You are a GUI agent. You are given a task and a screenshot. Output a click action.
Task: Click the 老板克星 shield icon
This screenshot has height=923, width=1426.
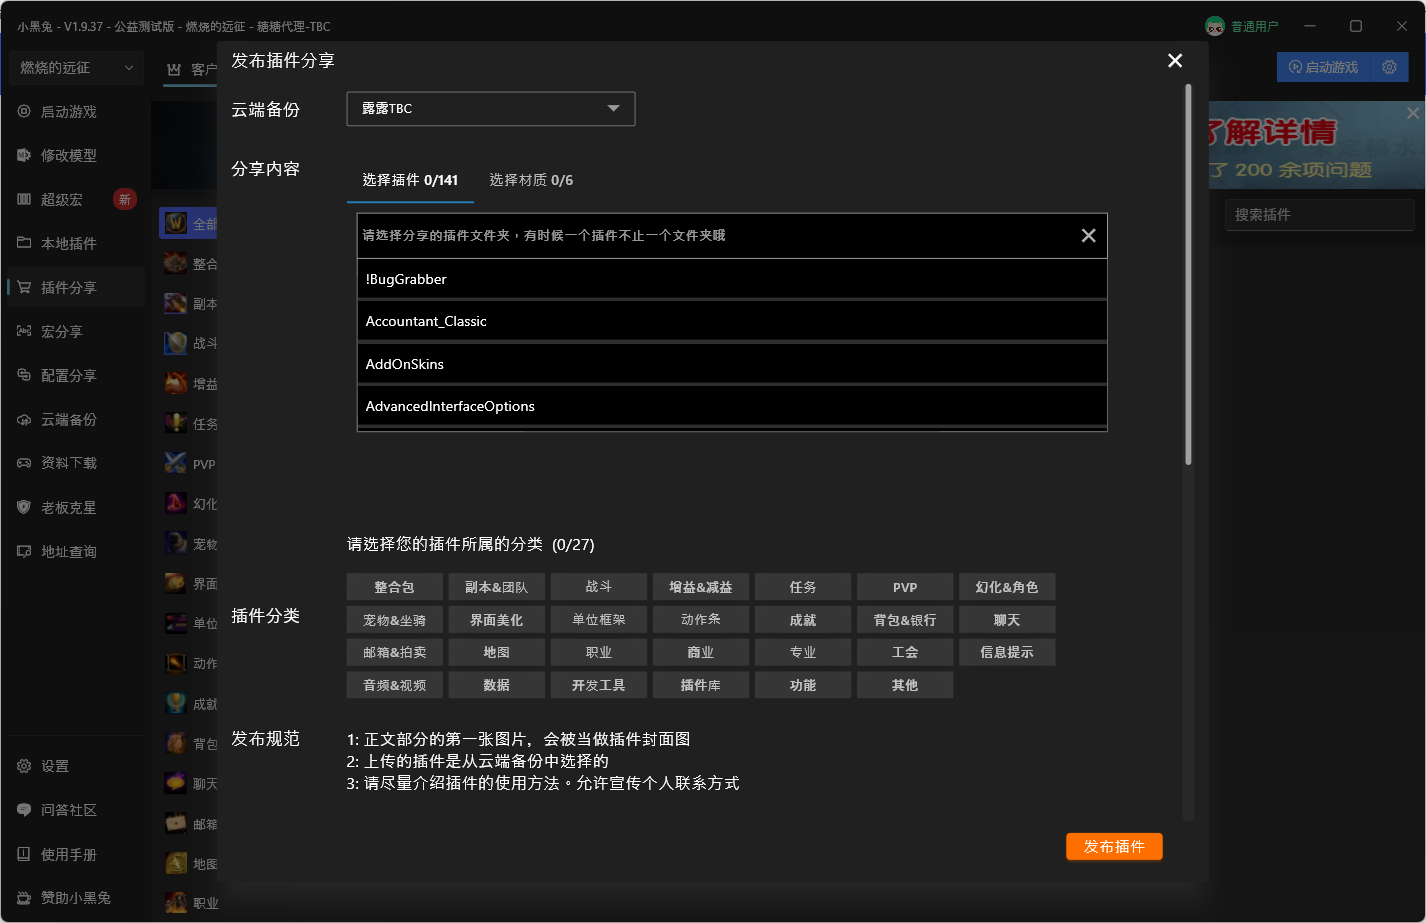[24, 507]
